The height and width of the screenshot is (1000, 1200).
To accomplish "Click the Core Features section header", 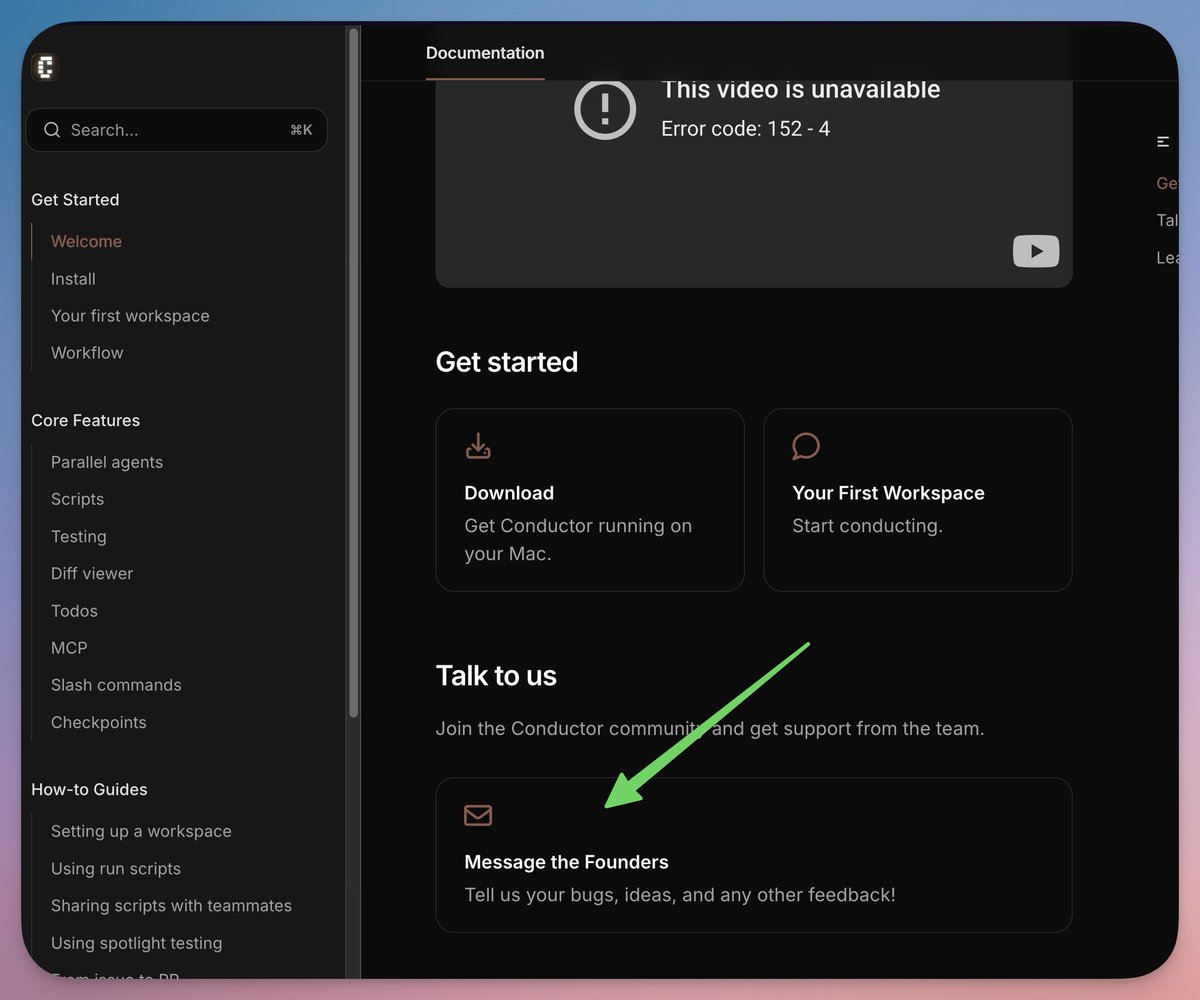I will click(x=85, y=421).
